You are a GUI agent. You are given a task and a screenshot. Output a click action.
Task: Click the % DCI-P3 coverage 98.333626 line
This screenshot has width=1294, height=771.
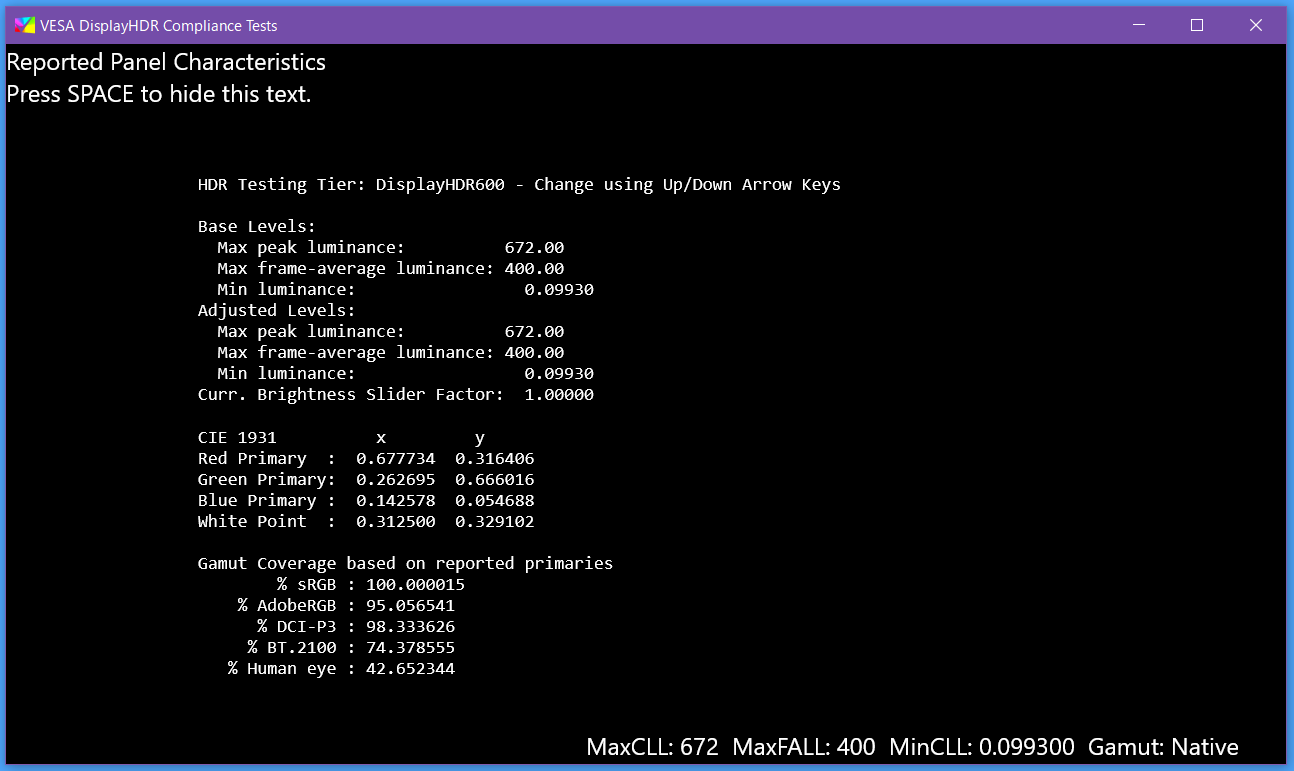pos(356,627)
